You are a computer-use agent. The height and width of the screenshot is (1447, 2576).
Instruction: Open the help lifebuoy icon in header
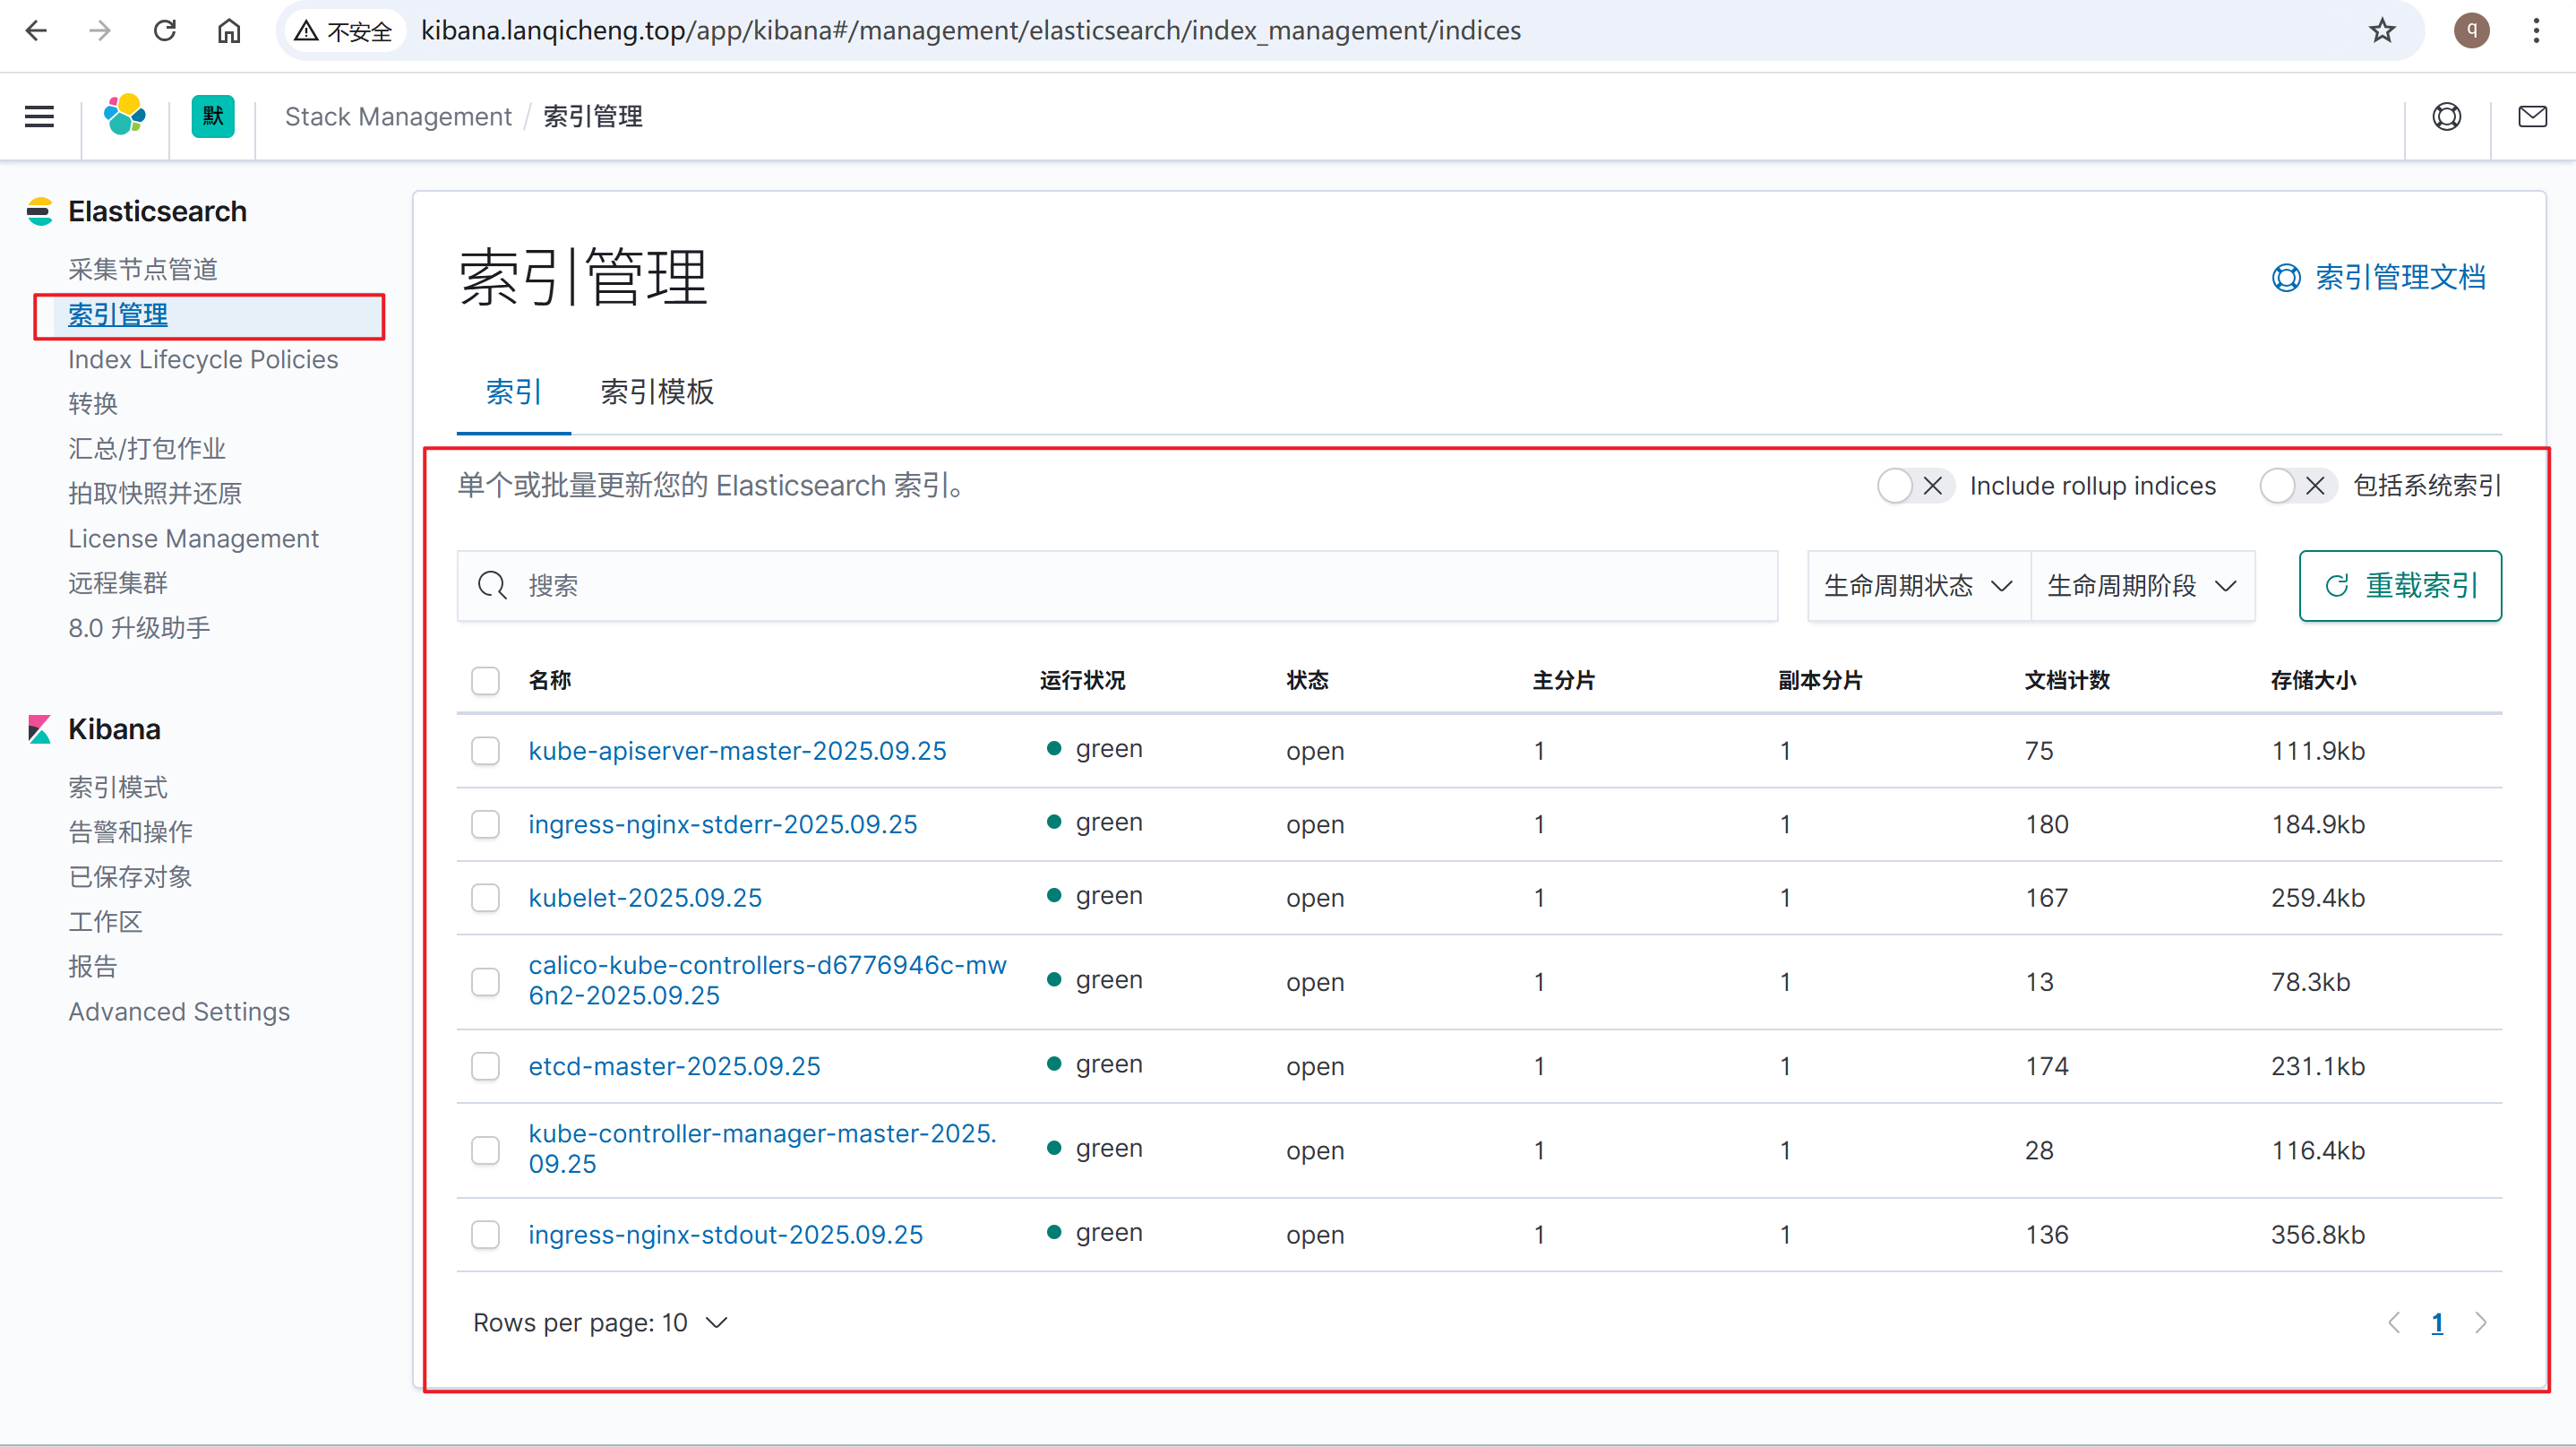[x=2447, y=117]
